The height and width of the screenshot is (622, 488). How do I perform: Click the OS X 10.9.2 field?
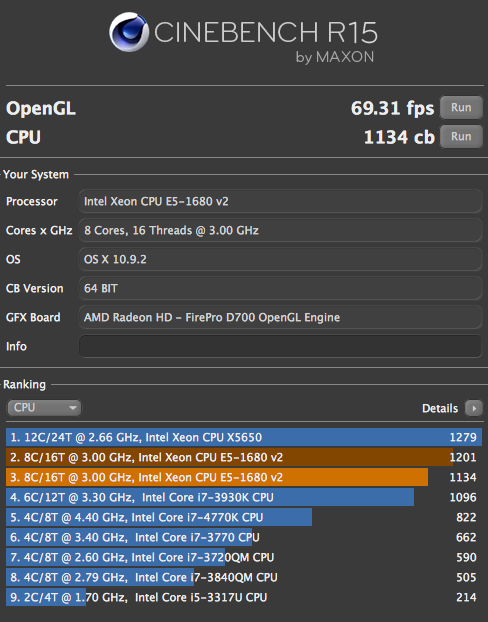click(x=280, y=259)
